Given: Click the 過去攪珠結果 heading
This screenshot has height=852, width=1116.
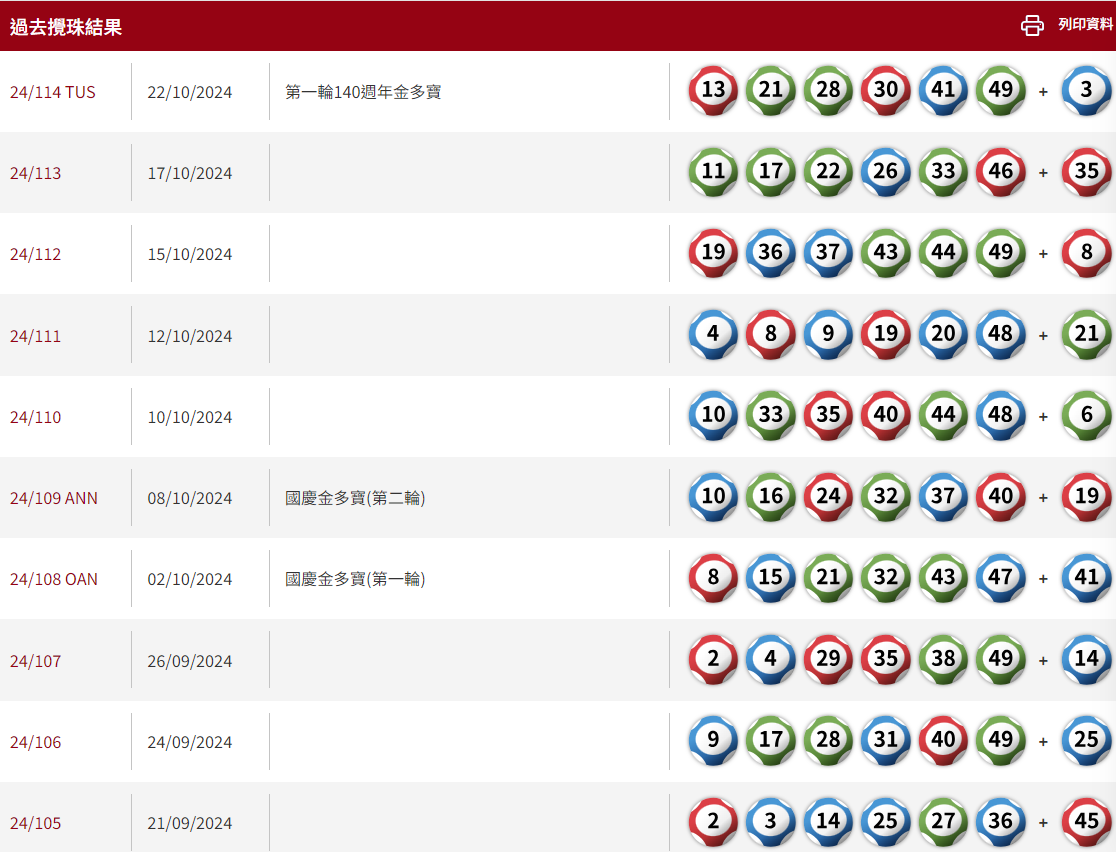Looking at the screenshot, I should [x=66, y=27].
